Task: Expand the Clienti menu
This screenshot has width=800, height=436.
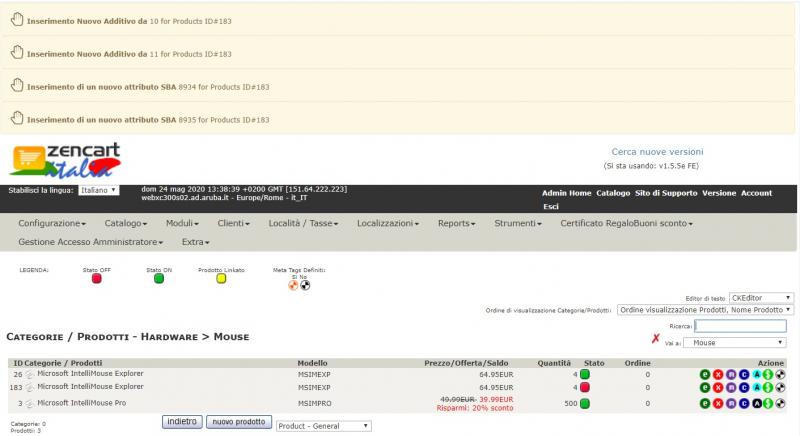Action: [x=234, y=223]
